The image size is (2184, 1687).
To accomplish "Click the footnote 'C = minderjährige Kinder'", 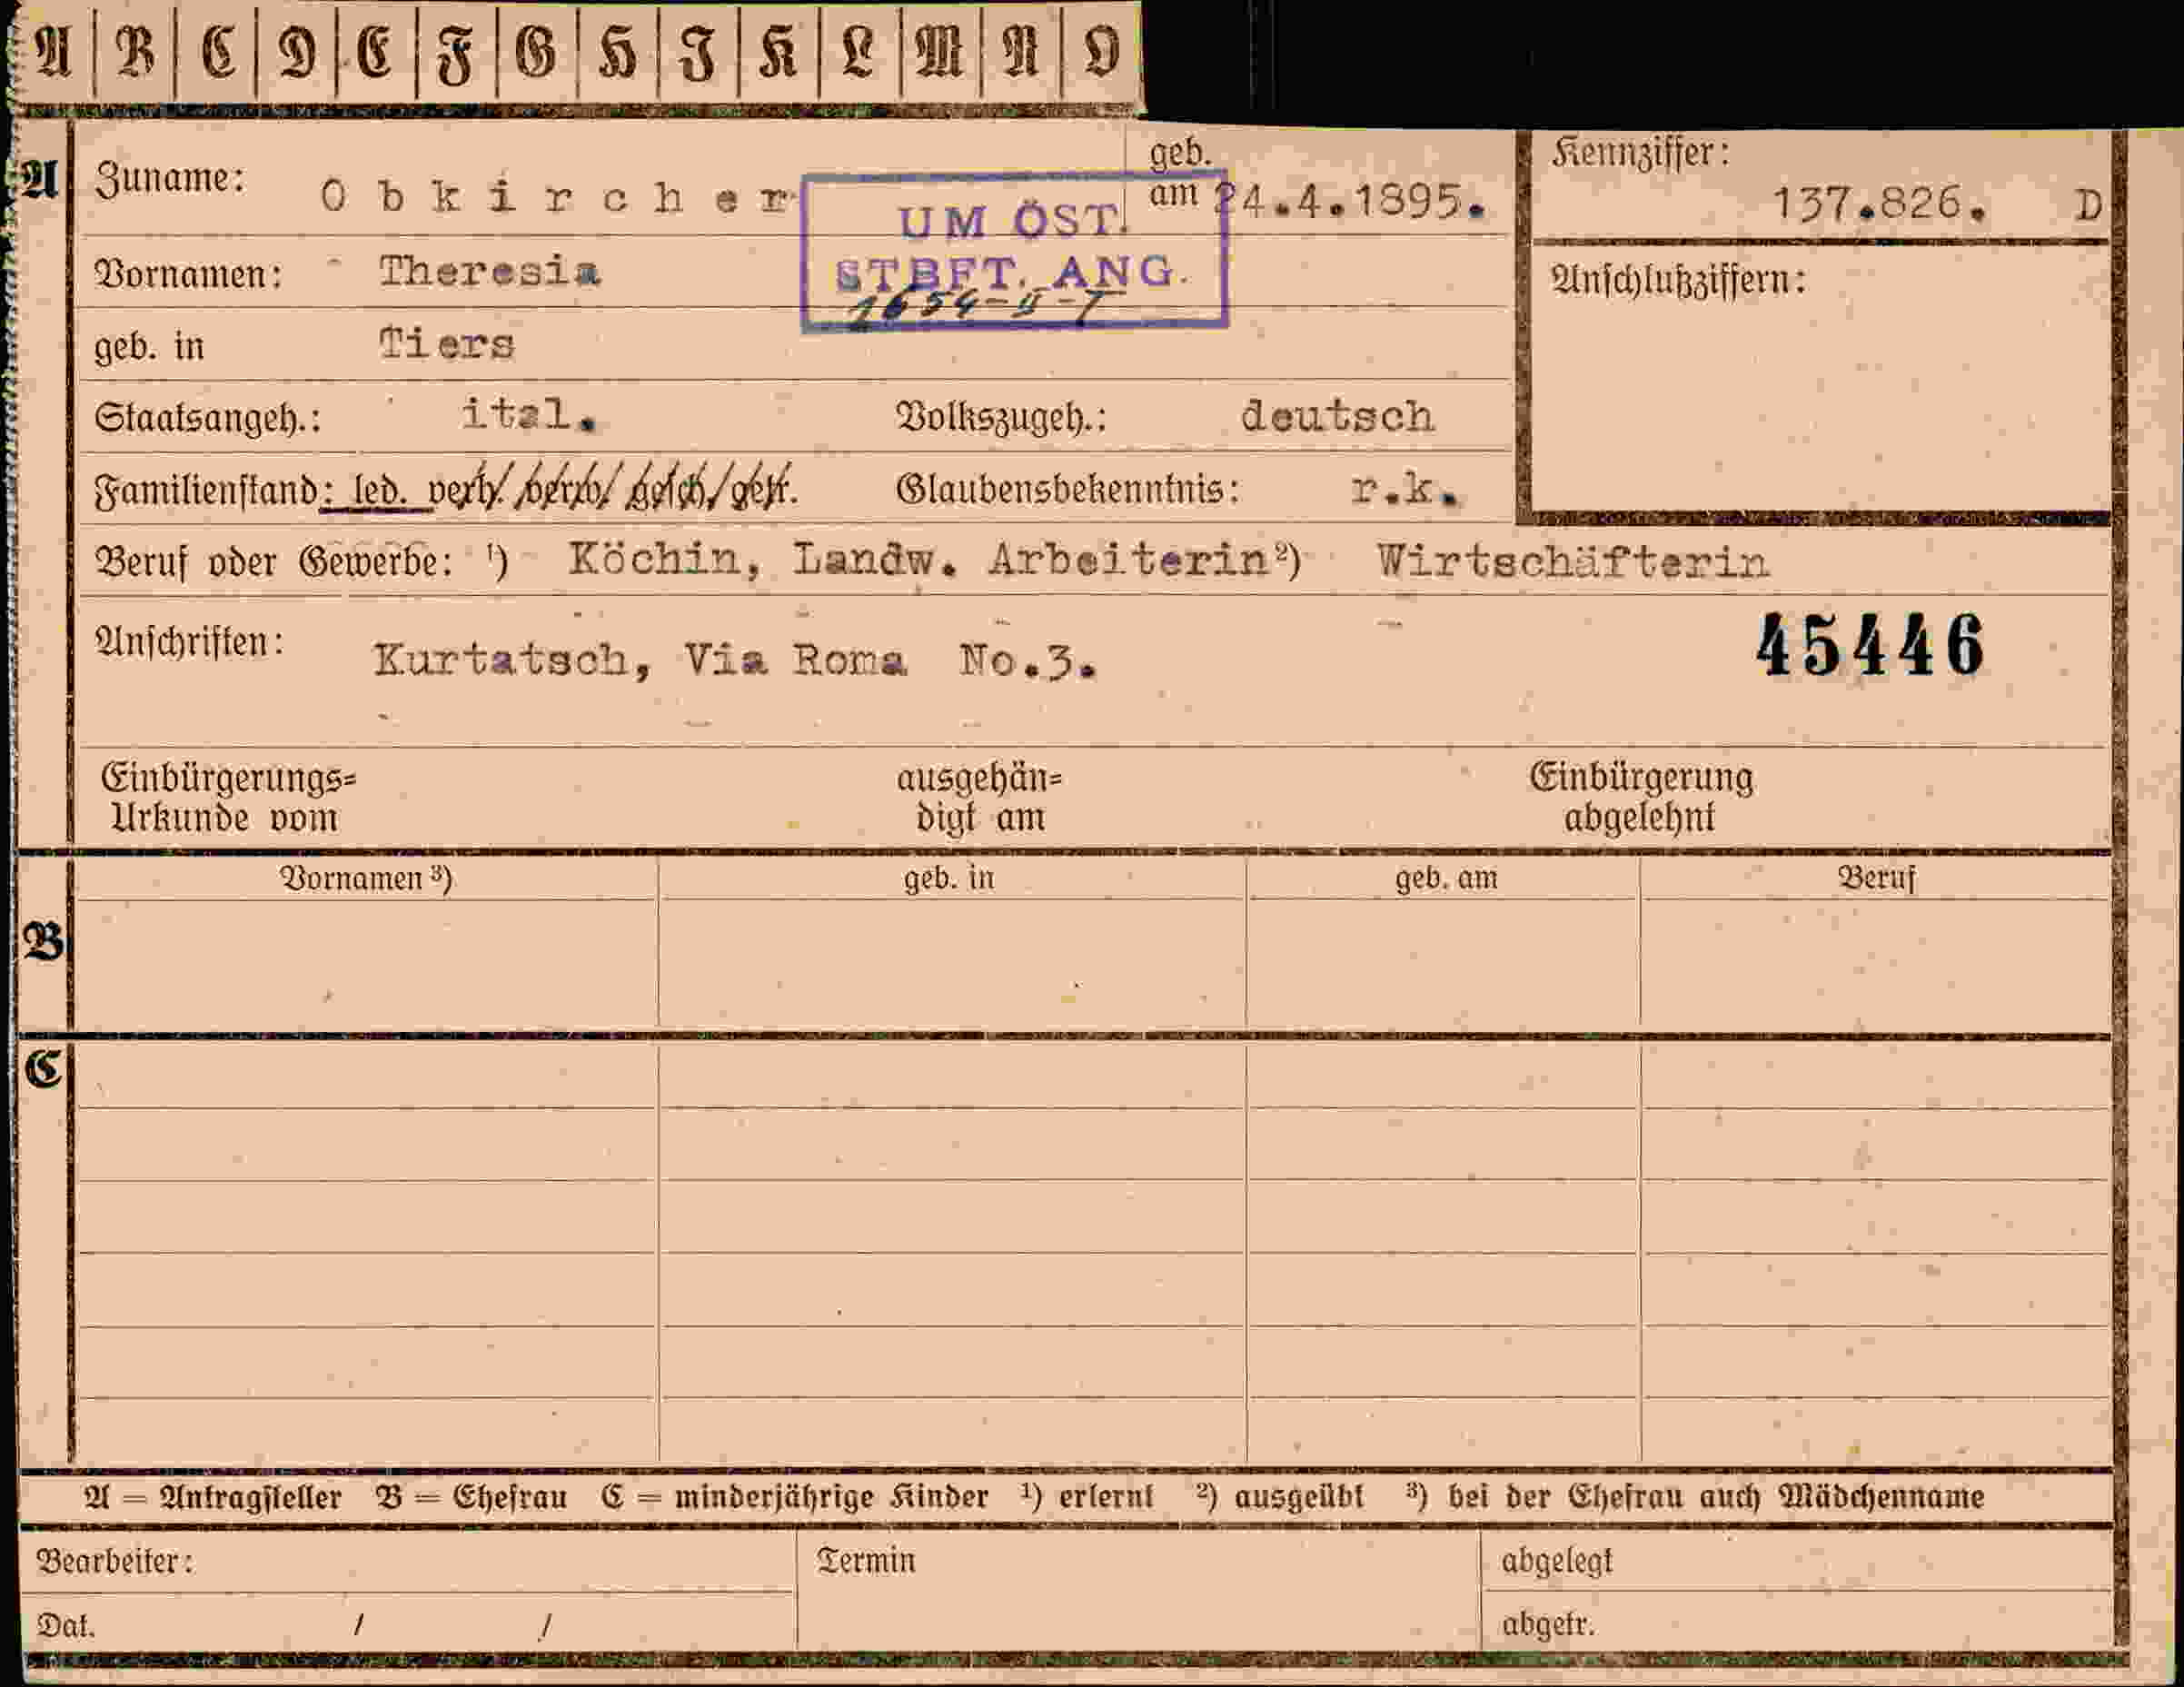I will [x=795, y=1497].
